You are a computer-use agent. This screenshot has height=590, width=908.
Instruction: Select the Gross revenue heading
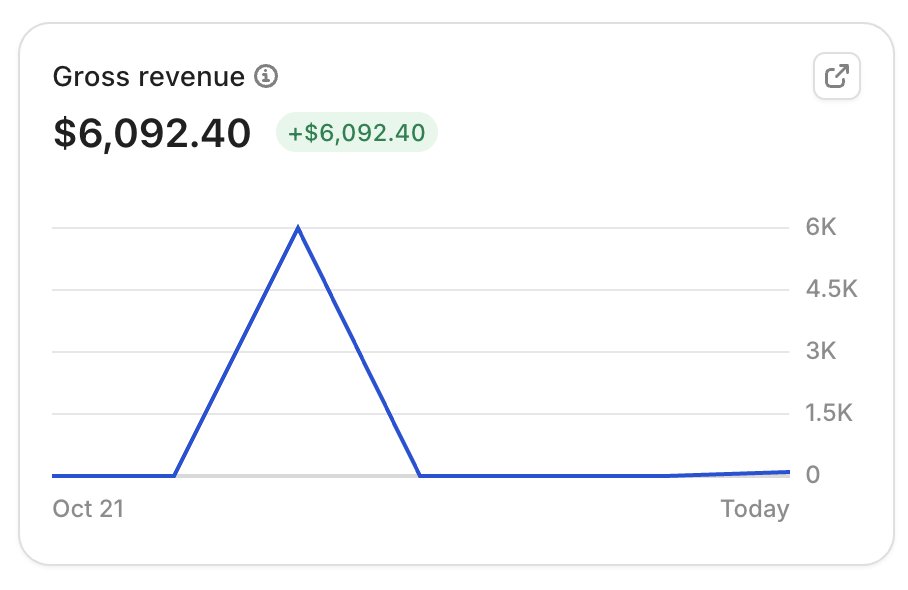(149, 76)
